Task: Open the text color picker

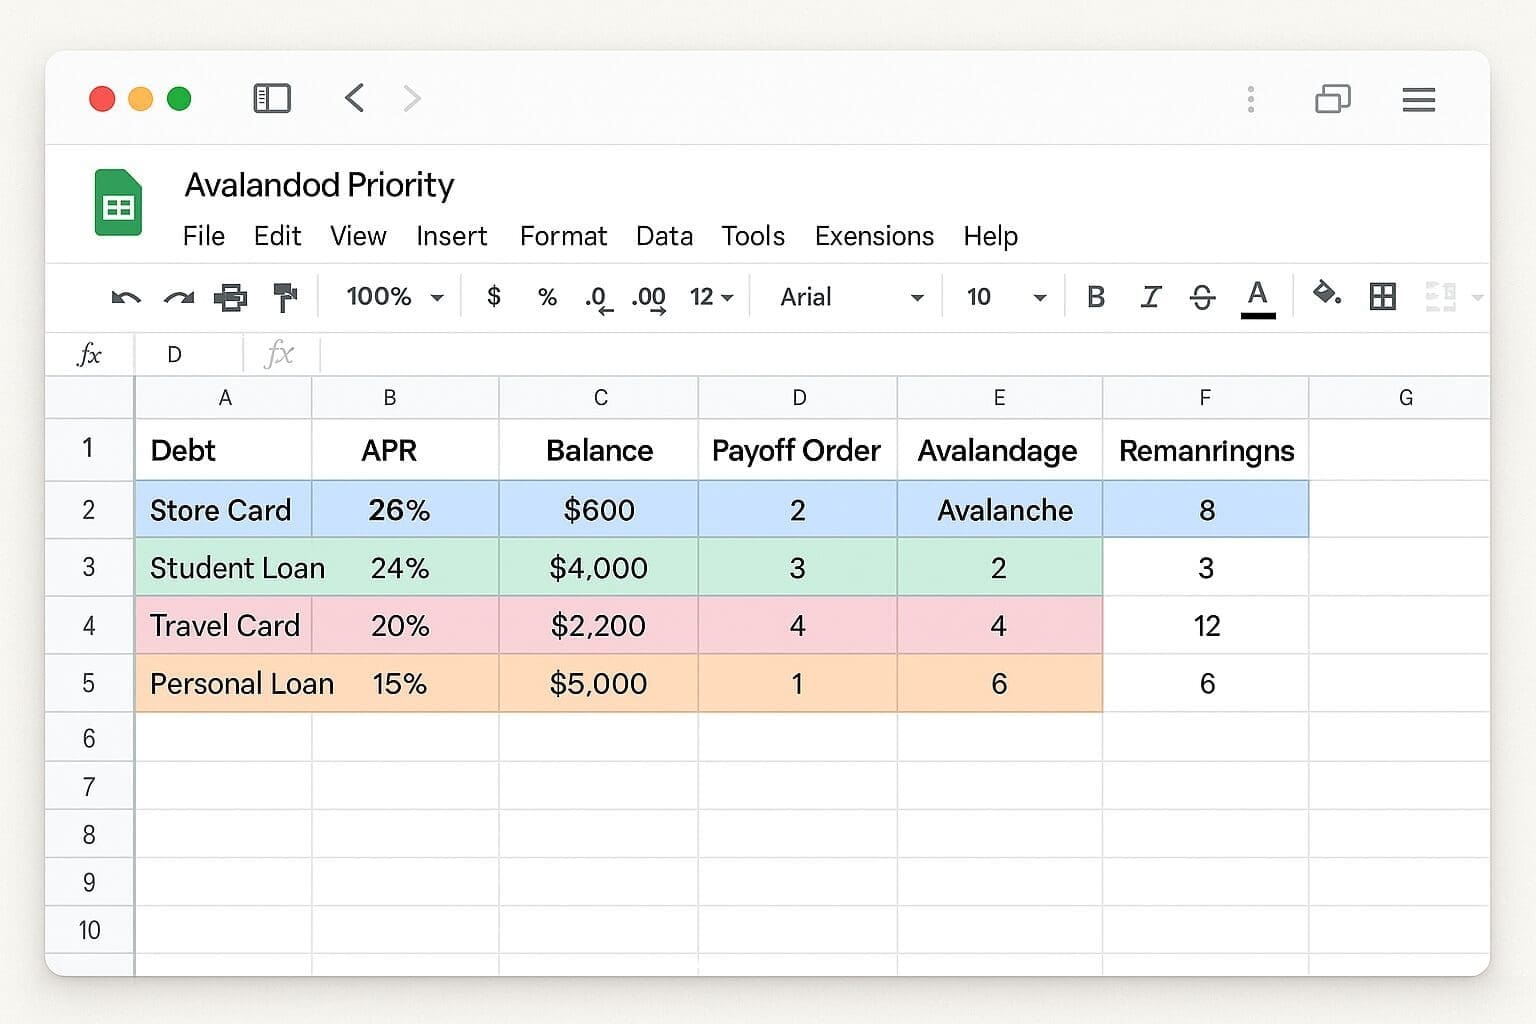Action: pyautogui.click(x=1257, y=297)
